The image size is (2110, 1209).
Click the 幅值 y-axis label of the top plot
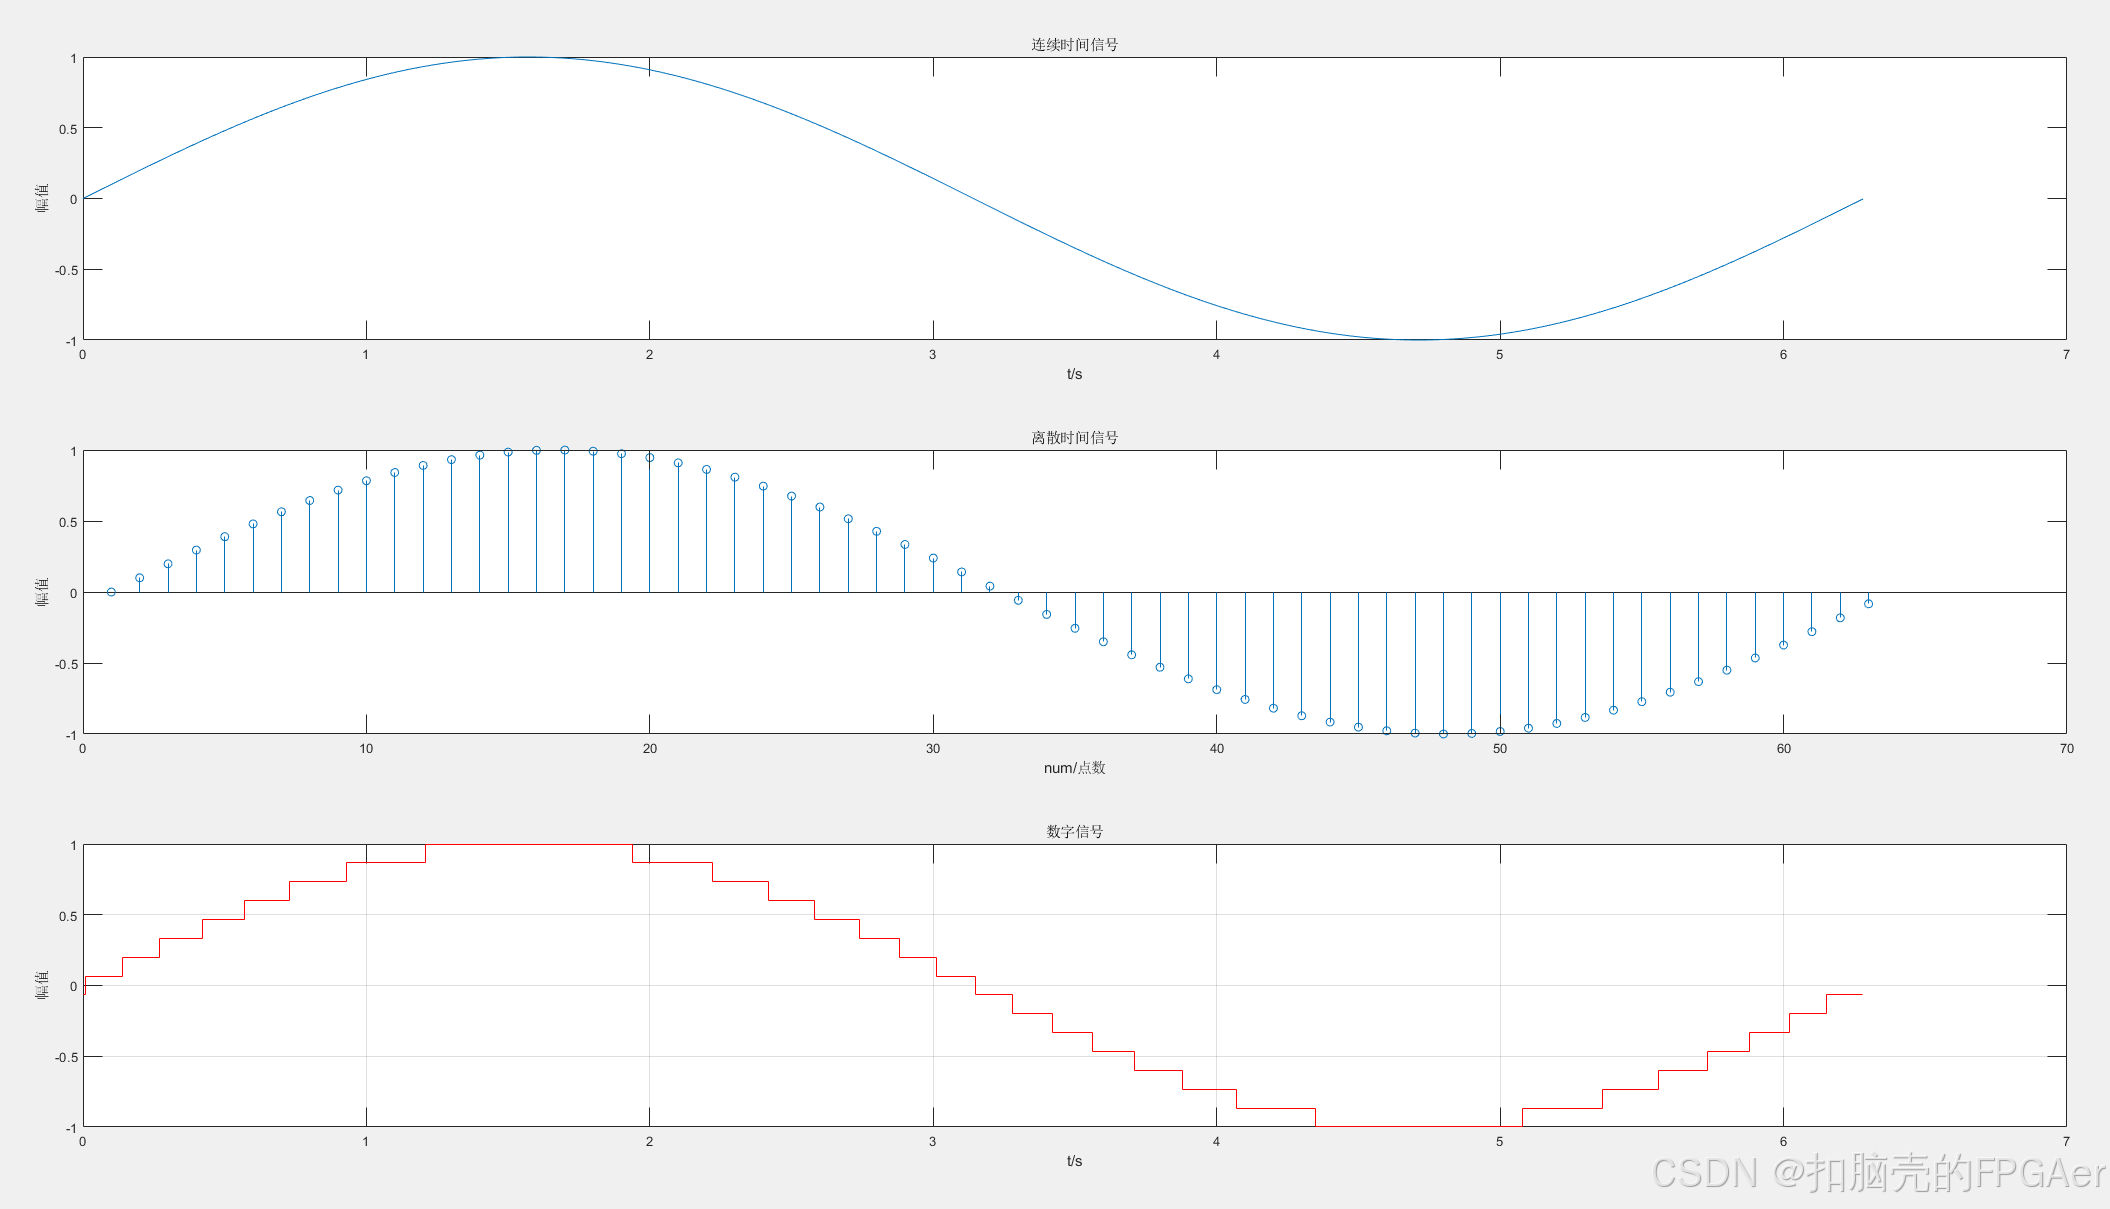click(42, 198)
